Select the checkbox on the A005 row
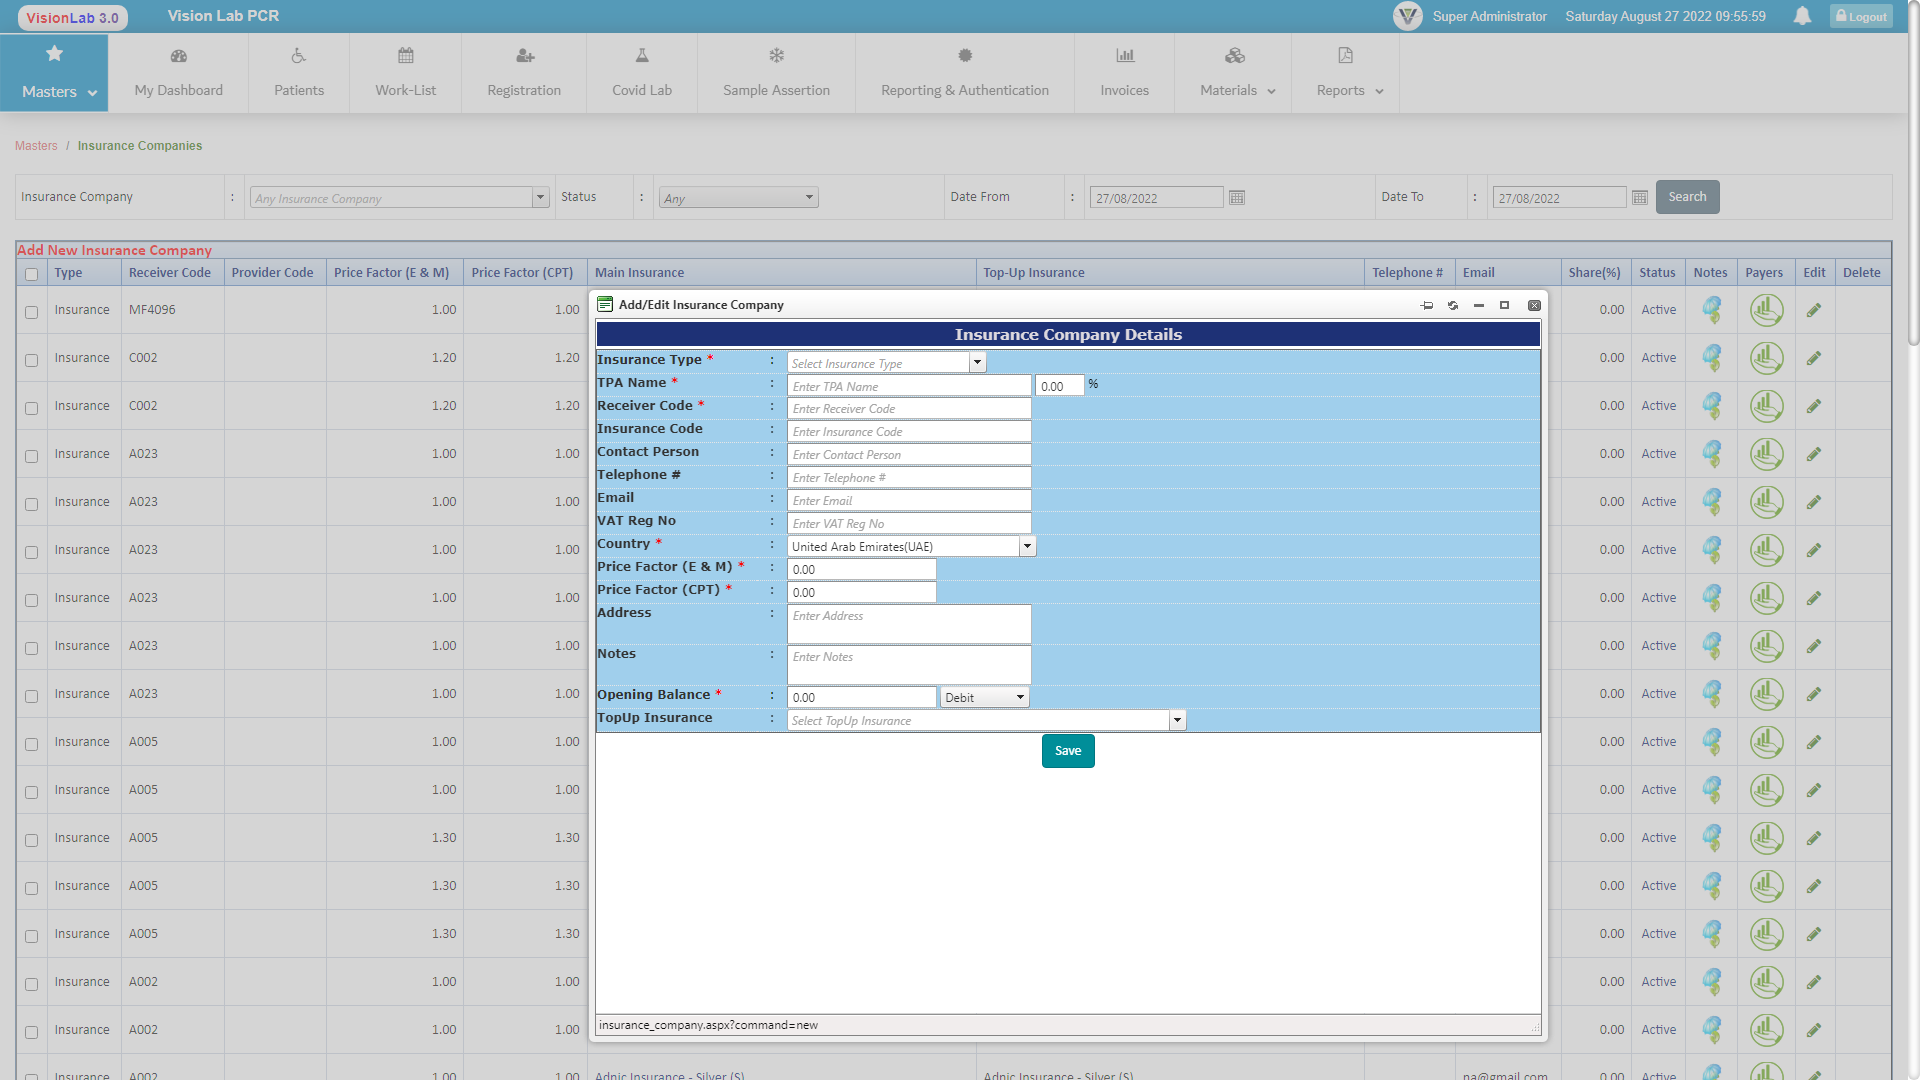The image size is (1920, 1080). (31, 745)
